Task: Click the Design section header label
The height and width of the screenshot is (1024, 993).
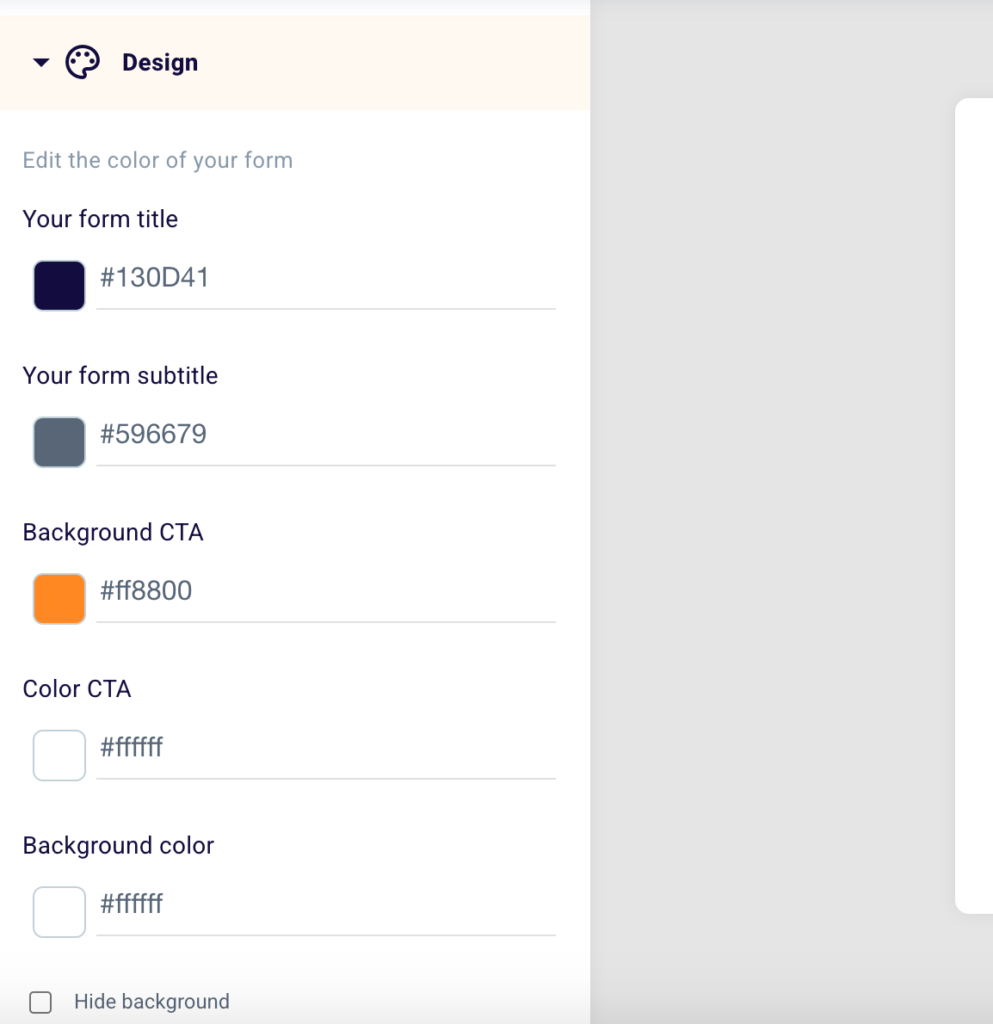Action: click(x=160, y=63)
